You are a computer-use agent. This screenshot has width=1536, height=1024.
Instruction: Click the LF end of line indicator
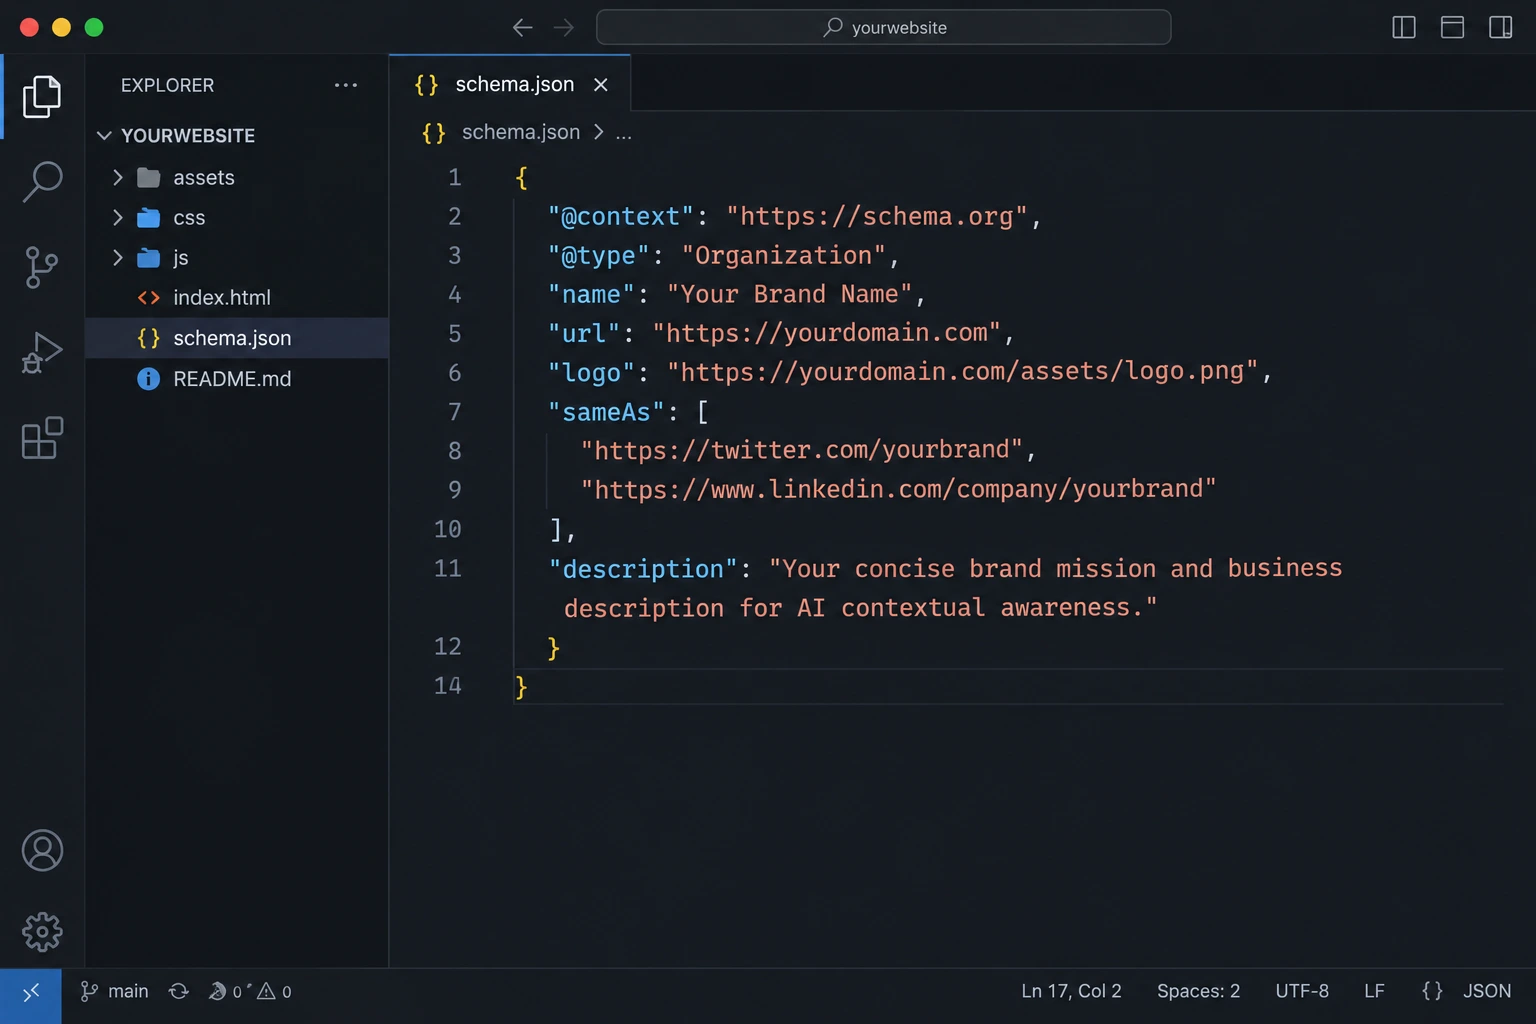click(1374, 991)
